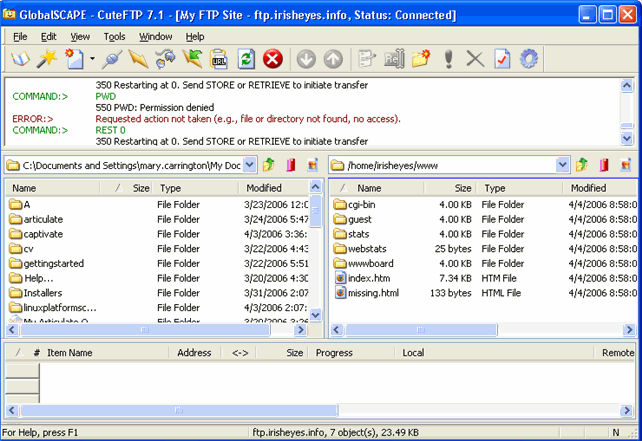Click local pane vertical scroll down arrow
The image size is (642, 441).
click(315, 314)
